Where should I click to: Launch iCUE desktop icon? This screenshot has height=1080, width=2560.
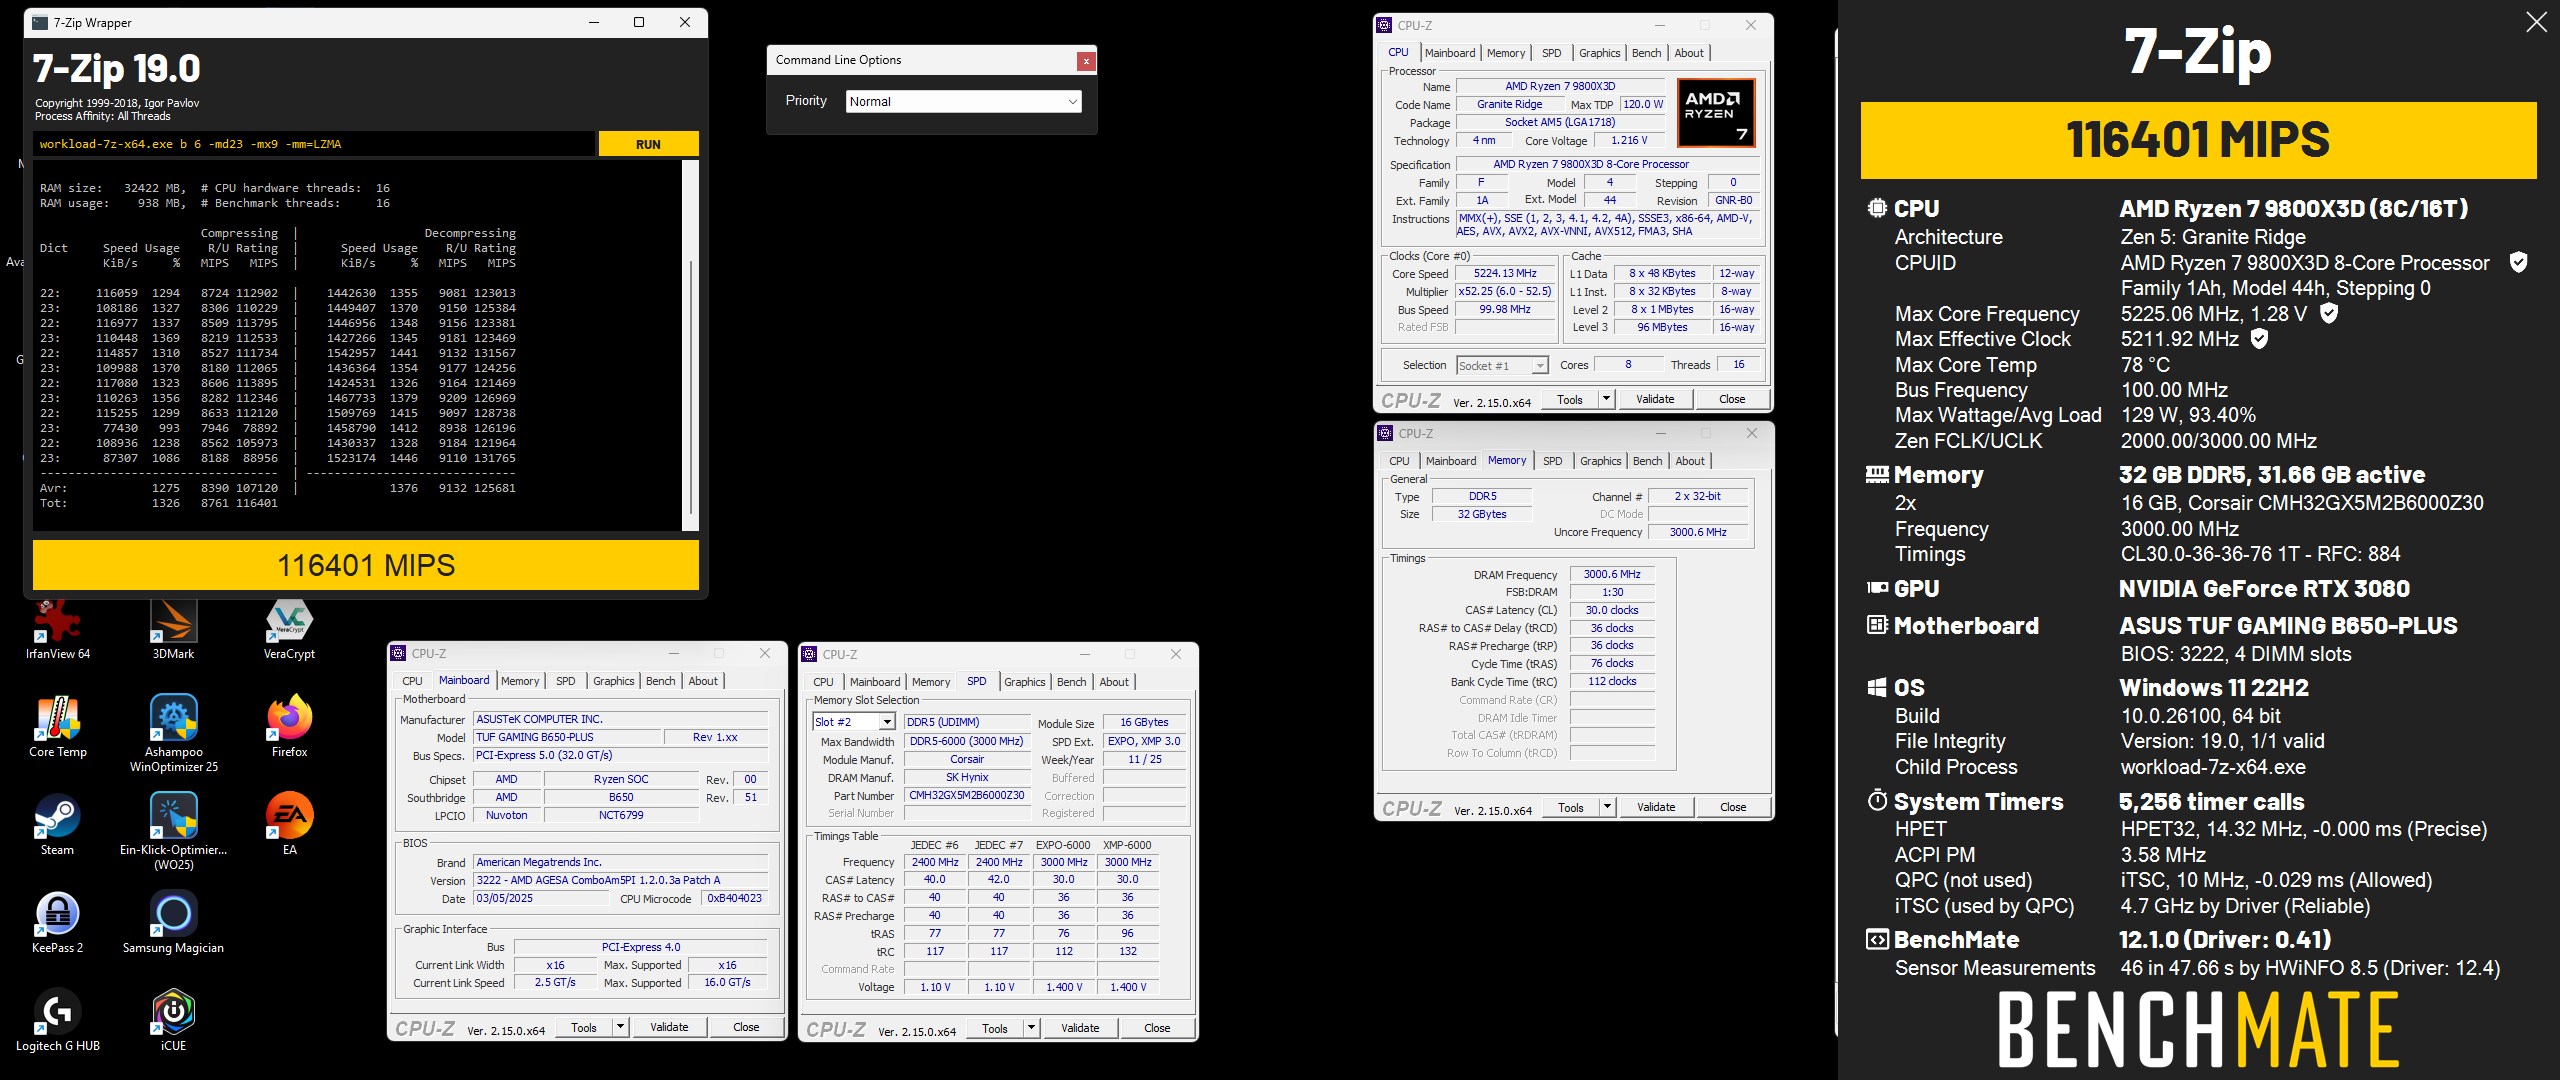point(173,1020)
